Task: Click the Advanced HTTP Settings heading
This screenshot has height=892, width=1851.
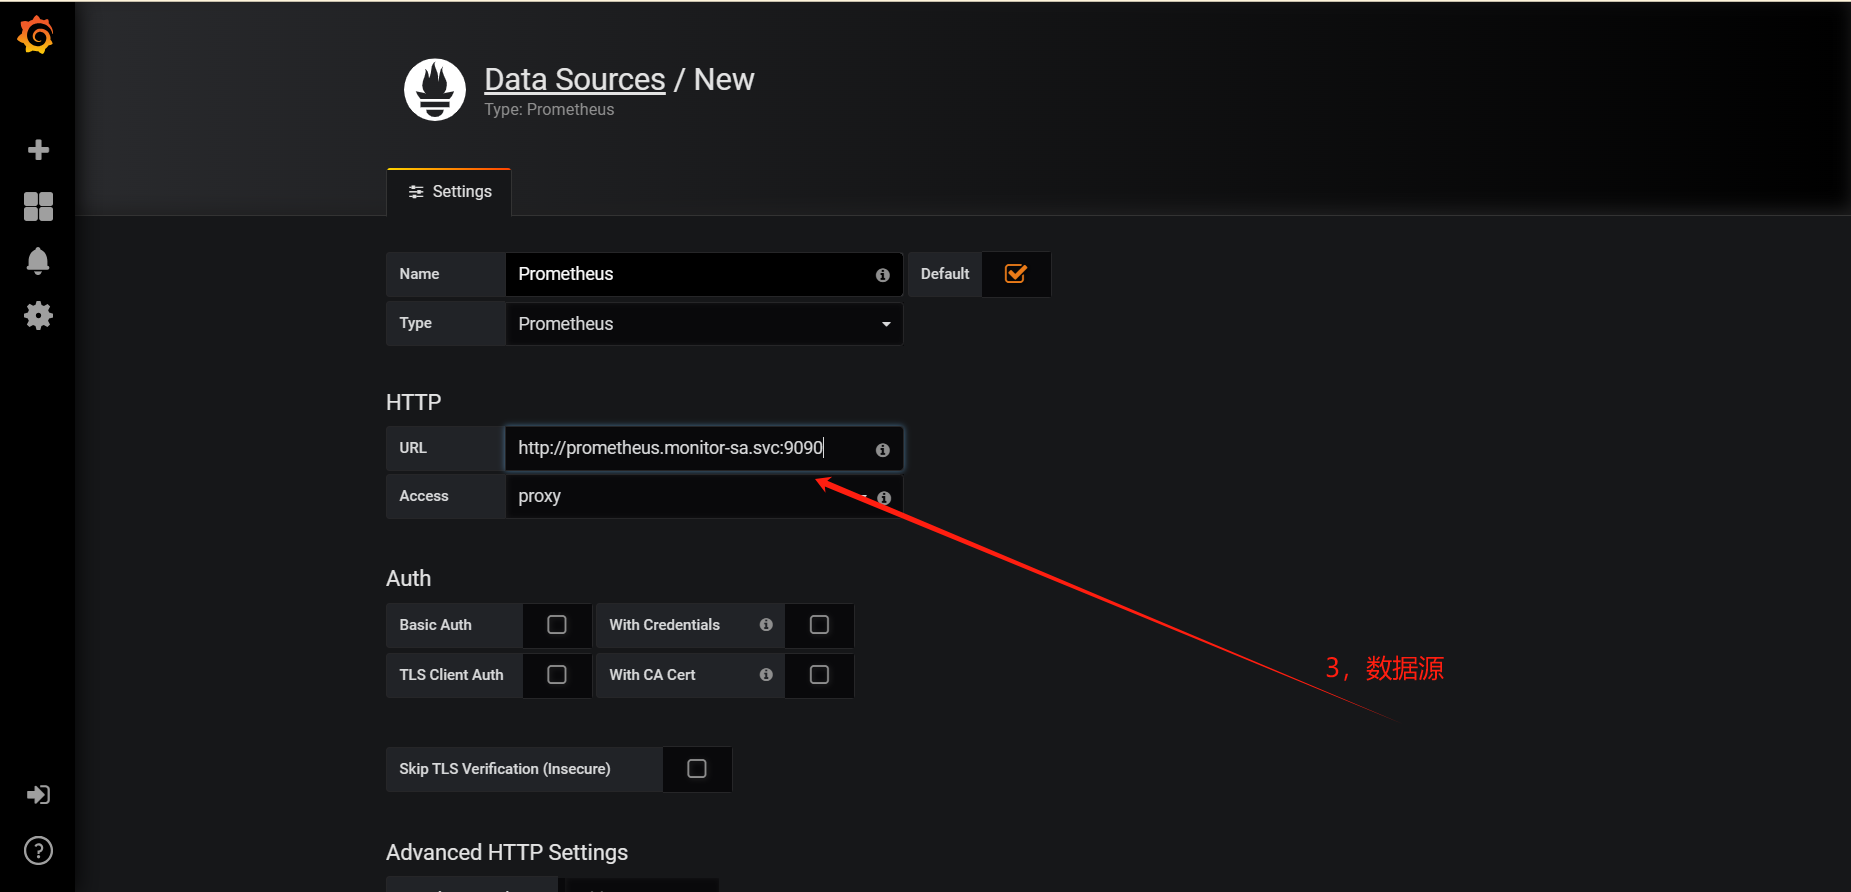Action: (507, 853)
